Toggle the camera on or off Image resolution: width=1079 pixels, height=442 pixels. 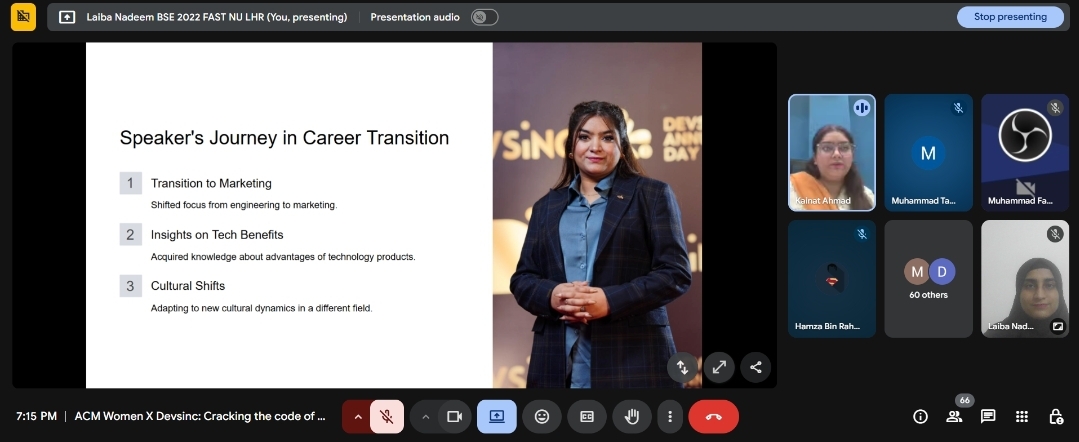click(x=454, y=416)
